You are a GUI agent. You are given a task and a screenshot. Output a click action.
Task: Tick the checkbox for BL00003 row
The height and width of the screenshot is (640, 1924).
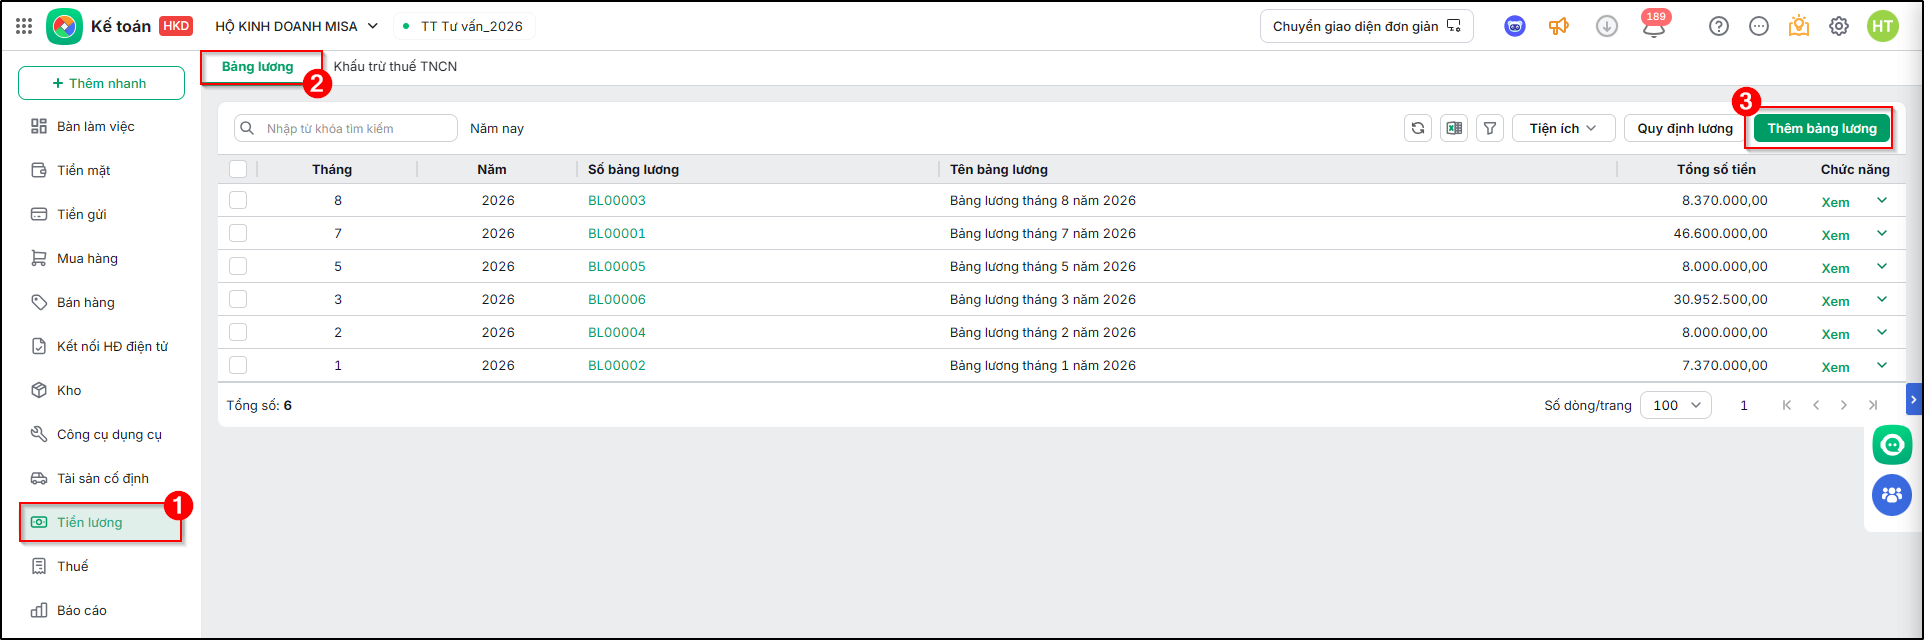point(238,200)
